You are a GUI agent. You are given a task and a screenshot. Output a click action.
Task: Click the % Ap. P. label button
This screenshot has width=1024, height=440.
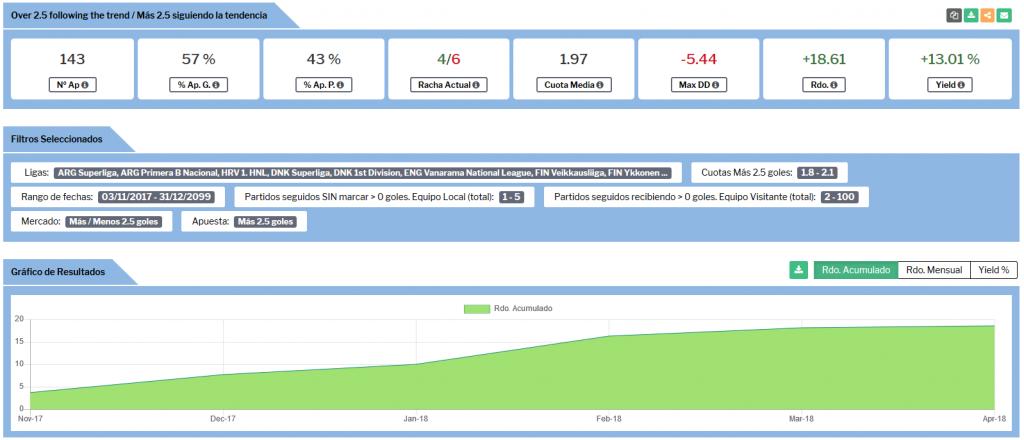tap(323, 85)
